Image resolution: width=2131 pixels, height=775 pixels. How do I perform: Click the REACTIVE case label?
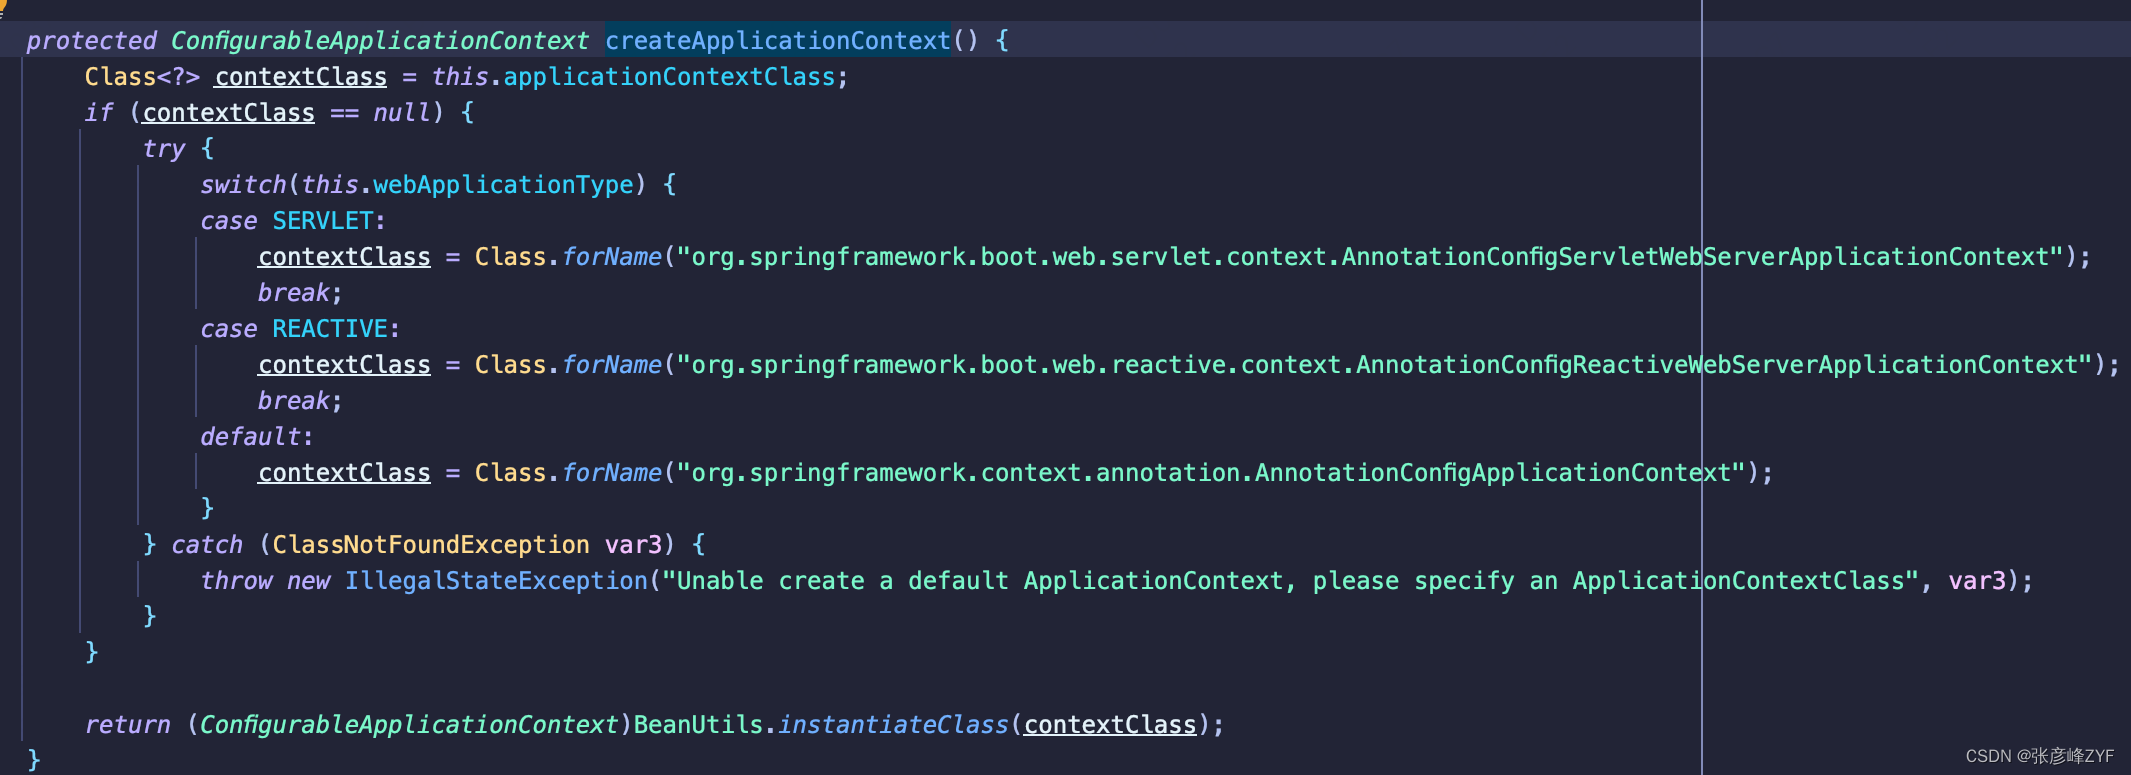330,329
